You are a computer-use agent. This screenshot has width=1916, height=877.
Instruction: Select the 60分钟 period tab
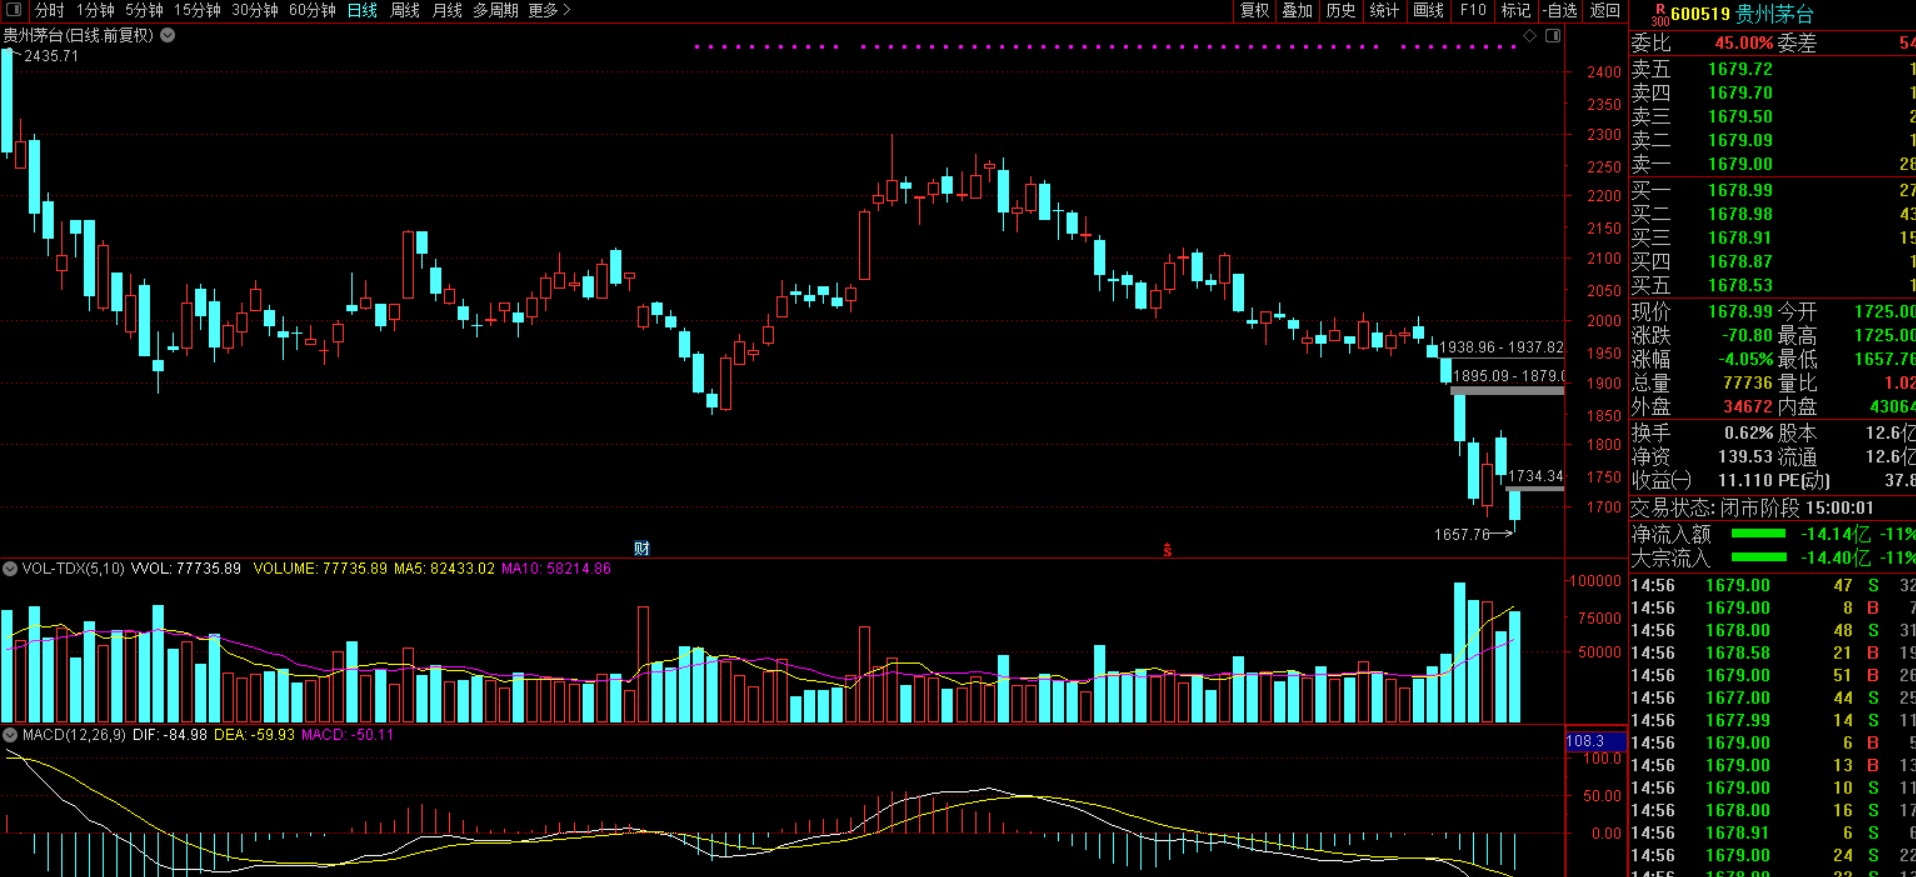(x=312, y=10)
